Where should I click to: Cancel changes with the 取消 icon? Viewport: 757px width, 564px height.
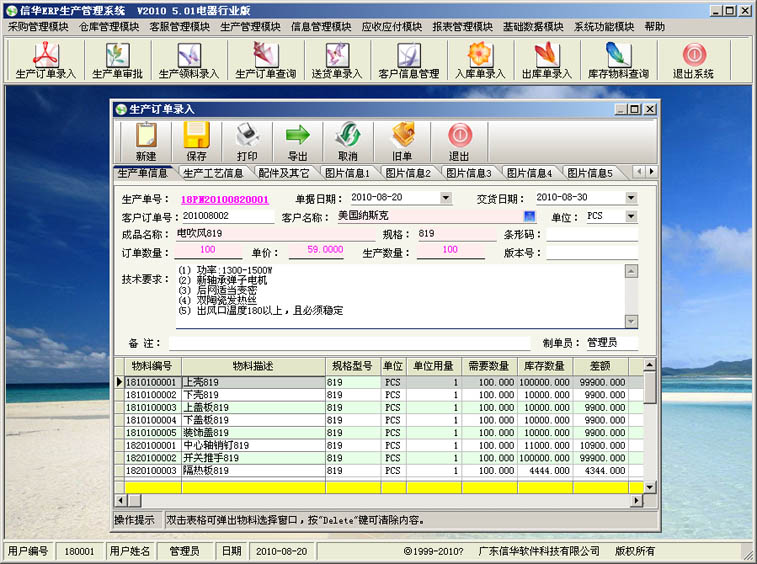coord(347,141)
